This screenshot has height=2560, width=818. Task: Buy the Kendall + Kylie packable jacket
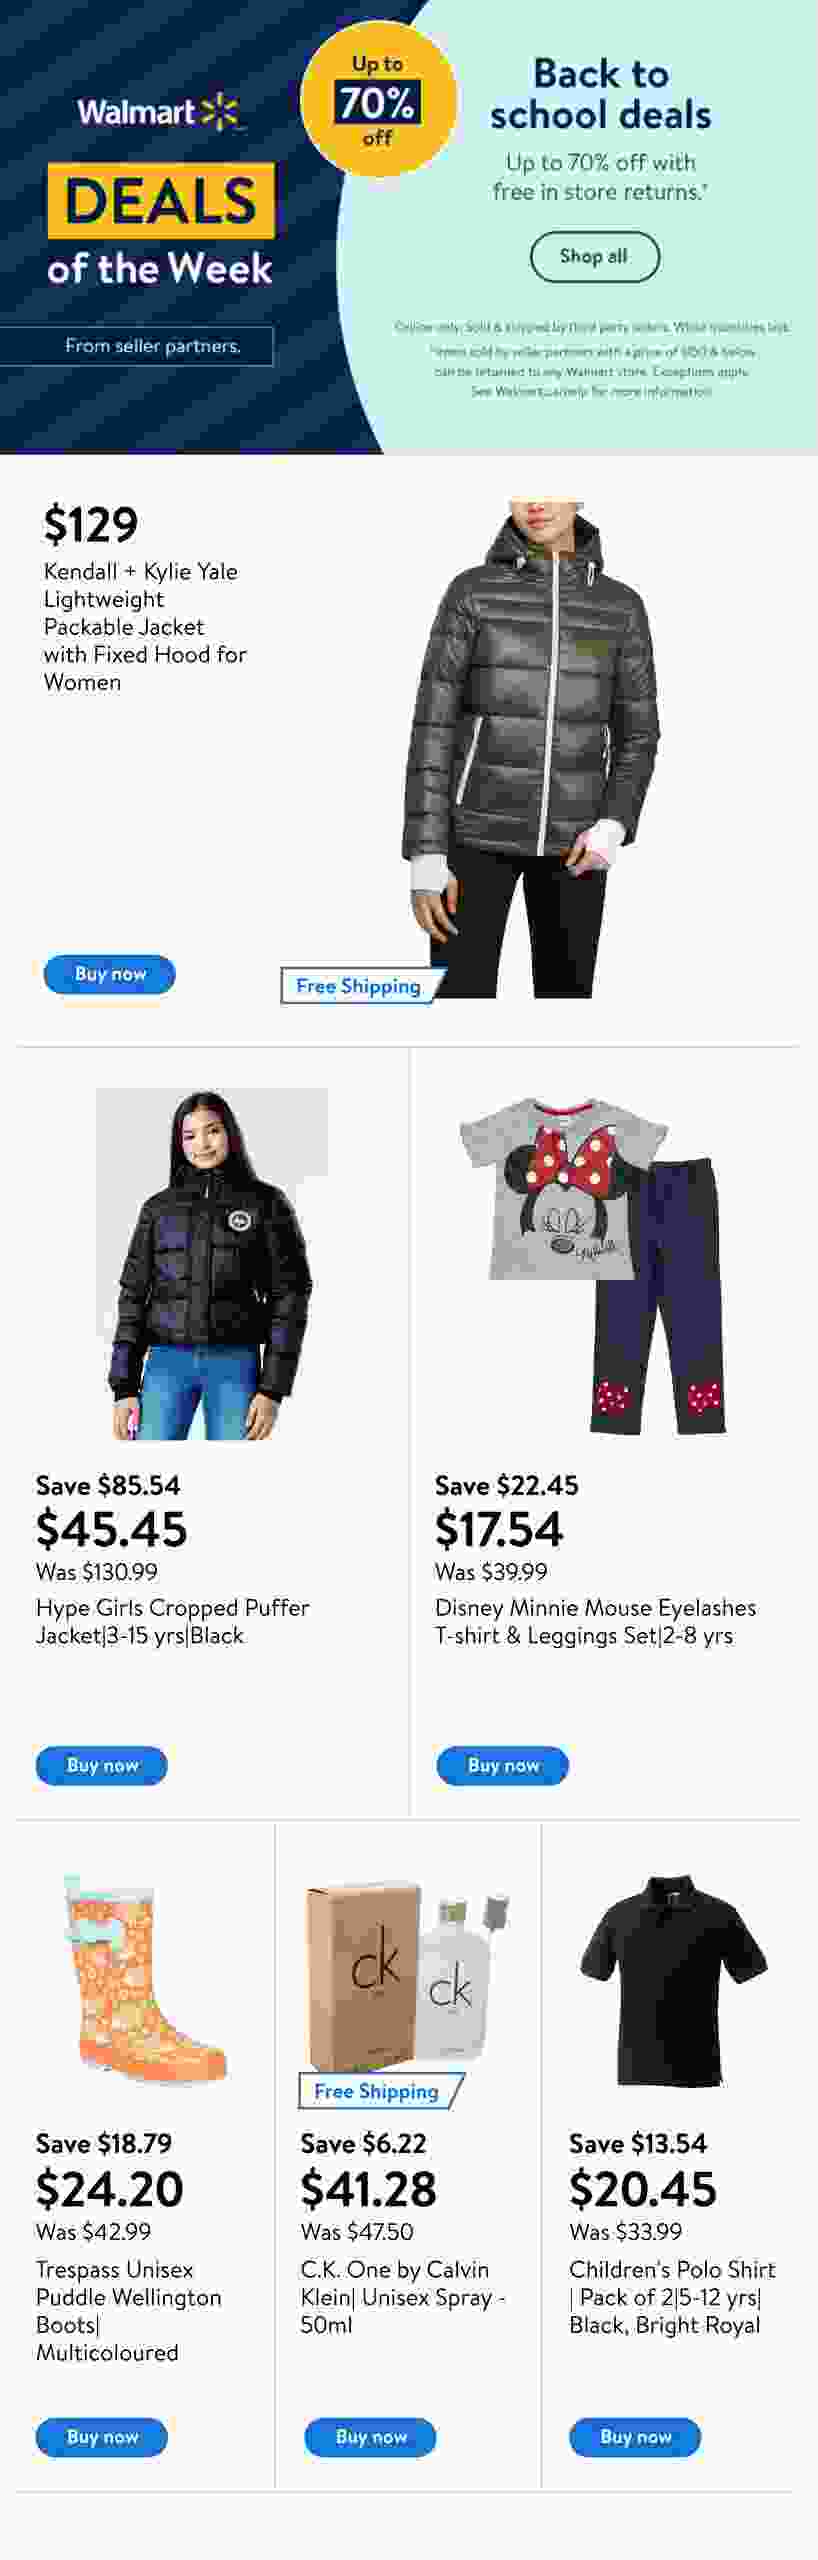109,974
